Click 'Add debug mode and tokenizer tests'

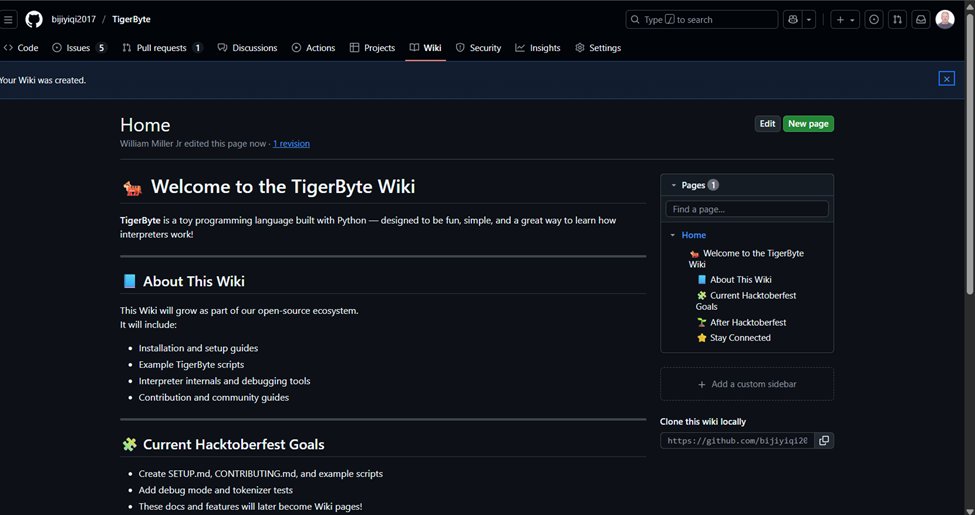216,490
